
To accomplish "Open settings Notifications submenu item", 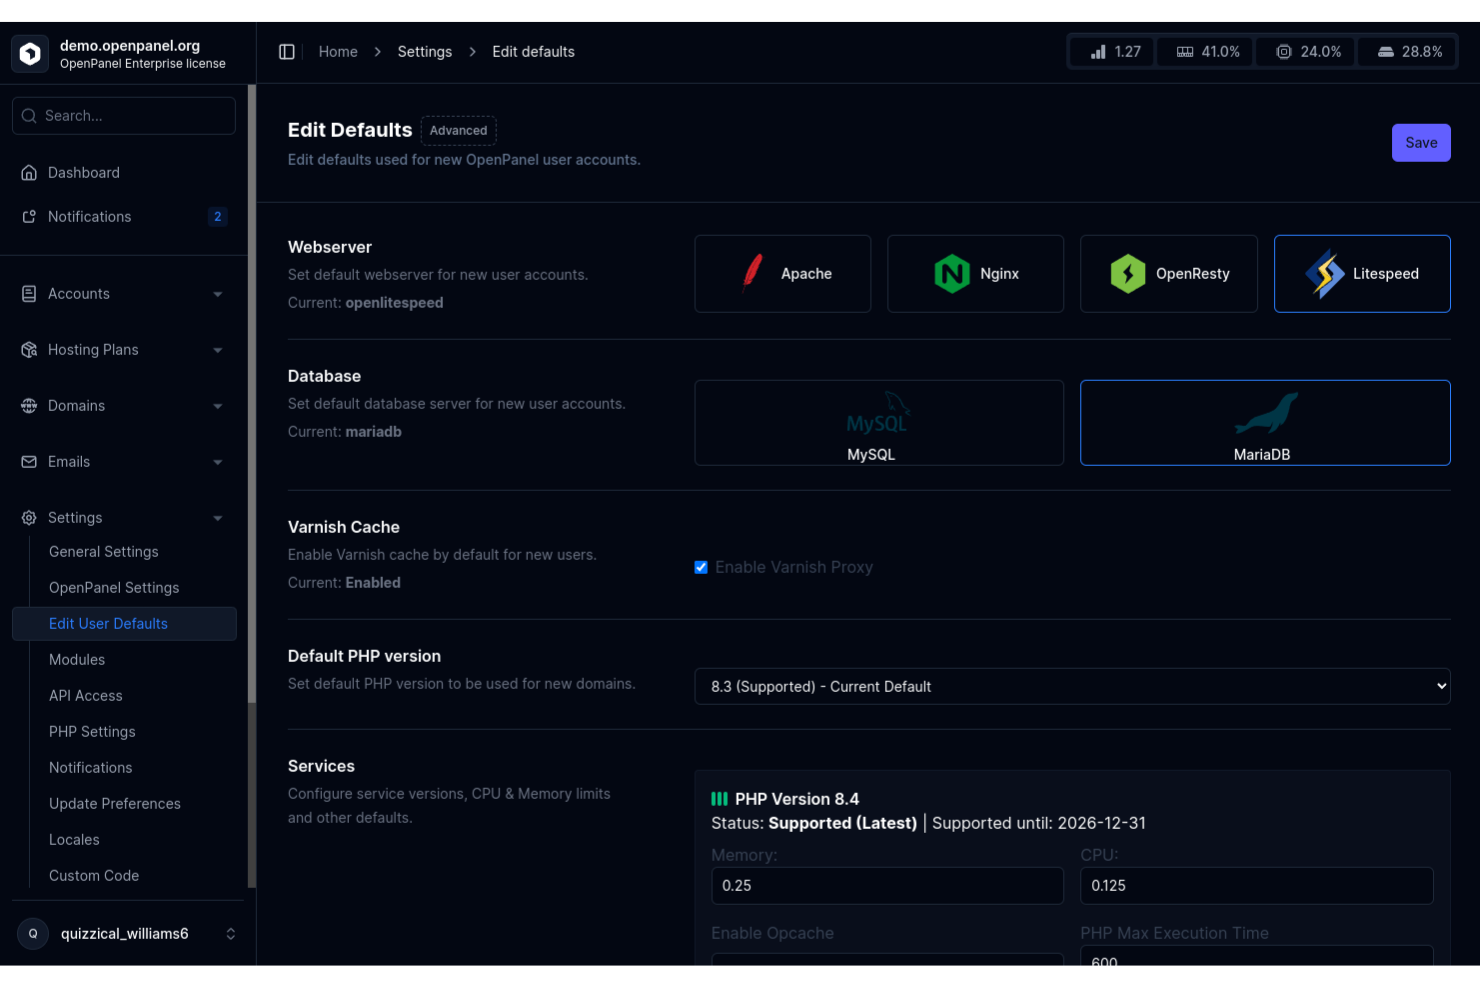I will [x=91, y=768].
